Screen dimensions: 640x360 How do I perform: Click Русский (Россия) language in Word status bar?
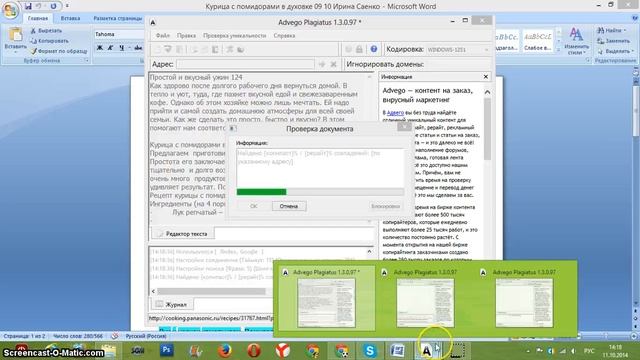tap(146, 336)
